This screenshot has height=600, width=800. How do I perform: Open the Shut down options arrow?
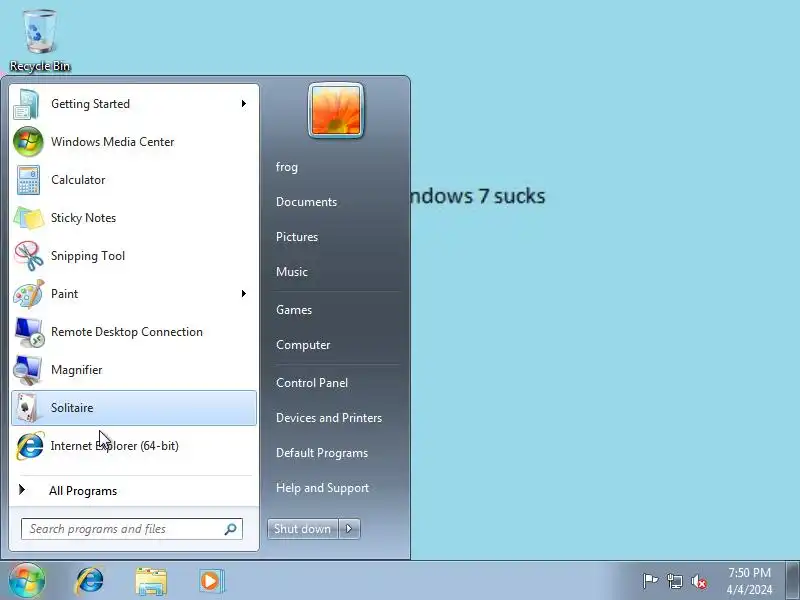tap(349, 529)
